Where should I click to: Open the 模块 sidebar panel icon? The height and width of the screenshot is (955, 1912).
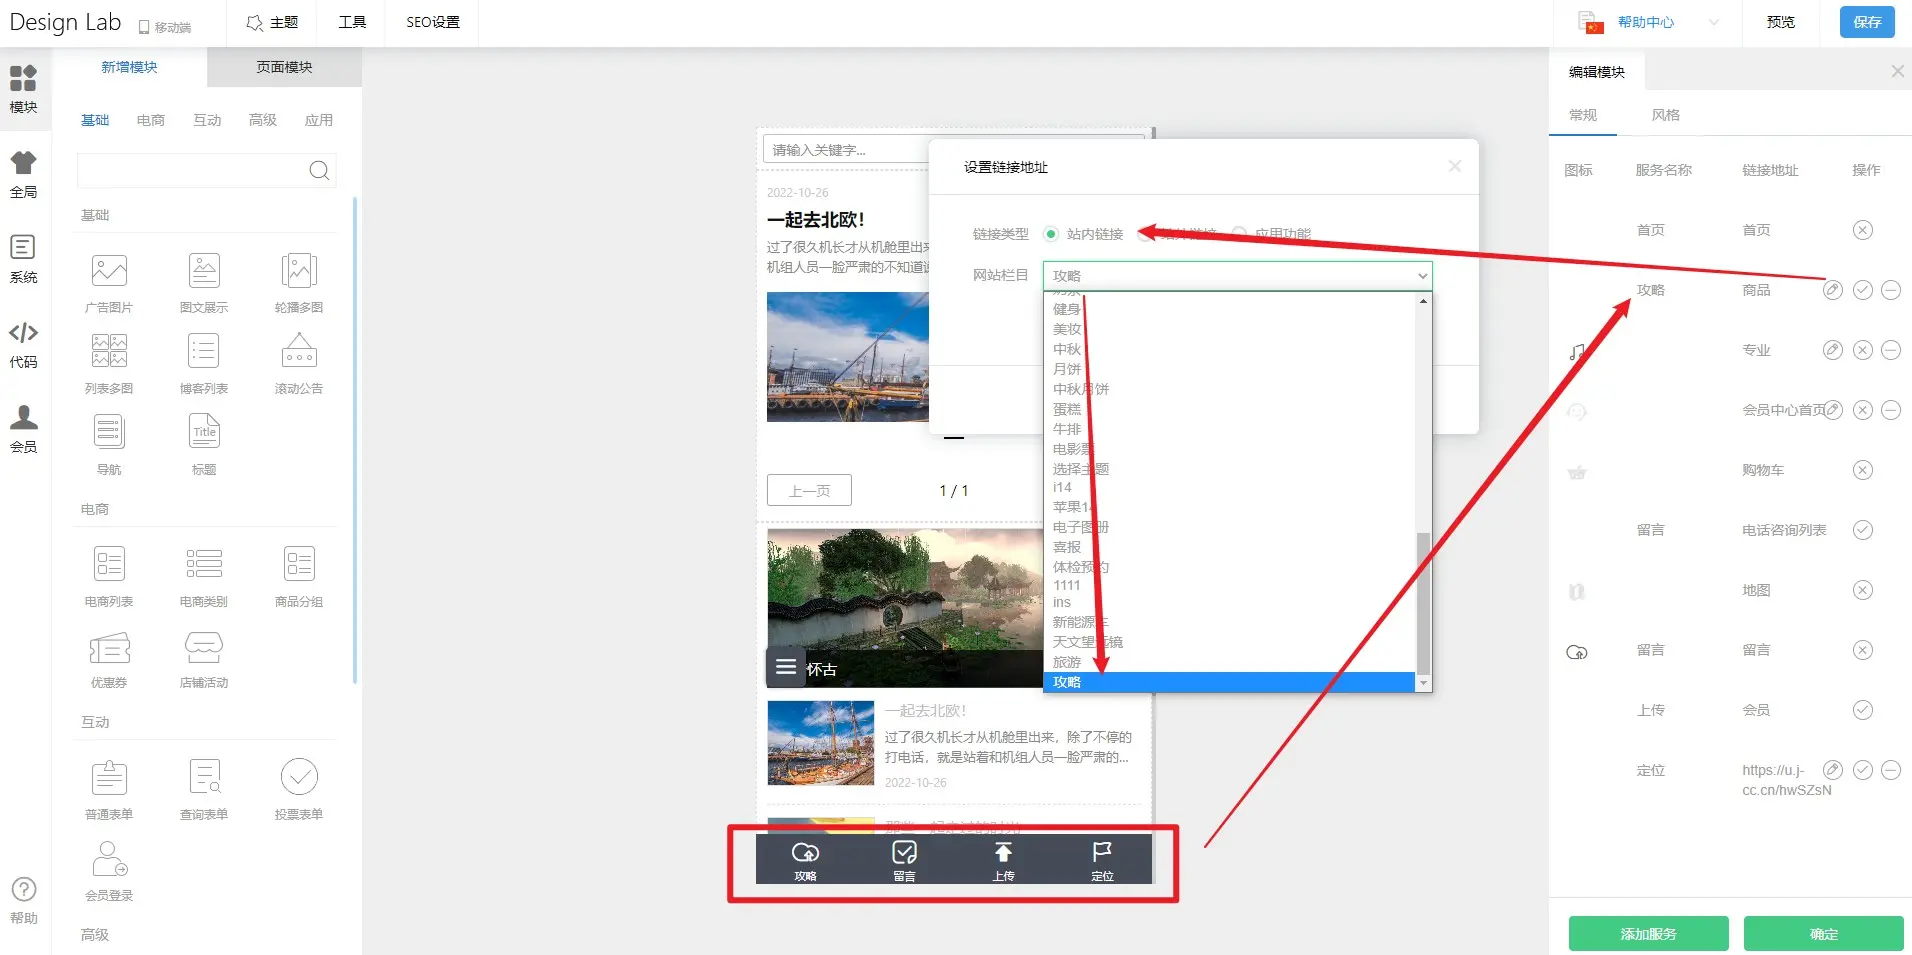pyautogui.click(x=23, y=88)
